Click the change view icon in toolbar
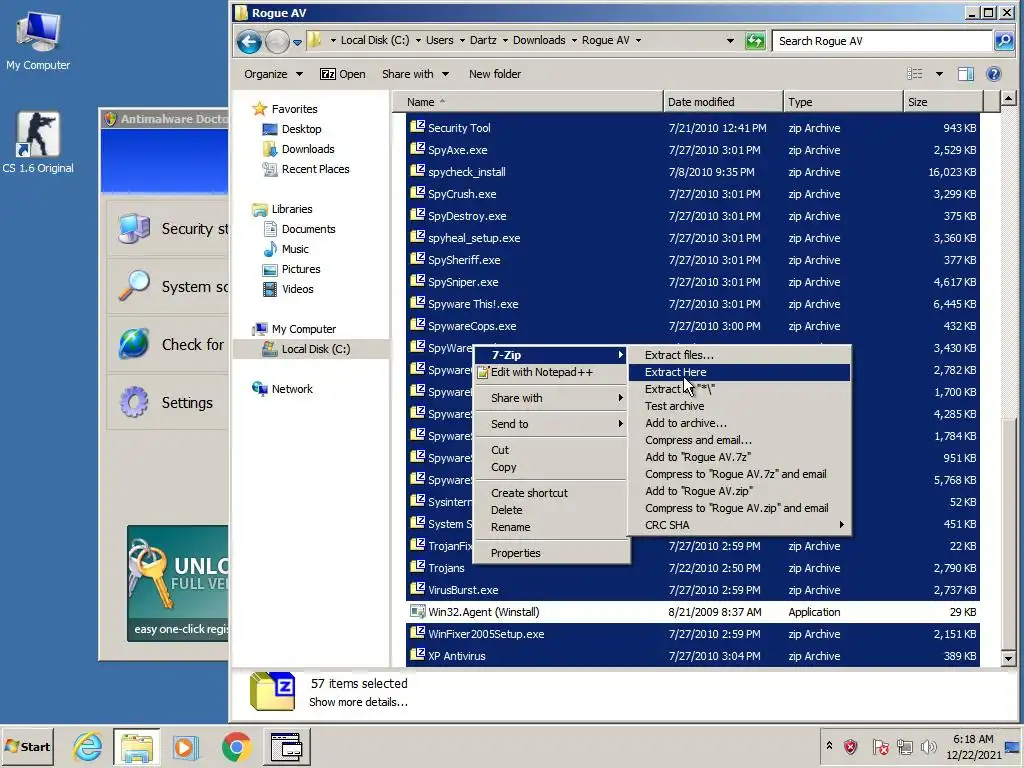Screen dimensions: 1024x768 (914, 74)
